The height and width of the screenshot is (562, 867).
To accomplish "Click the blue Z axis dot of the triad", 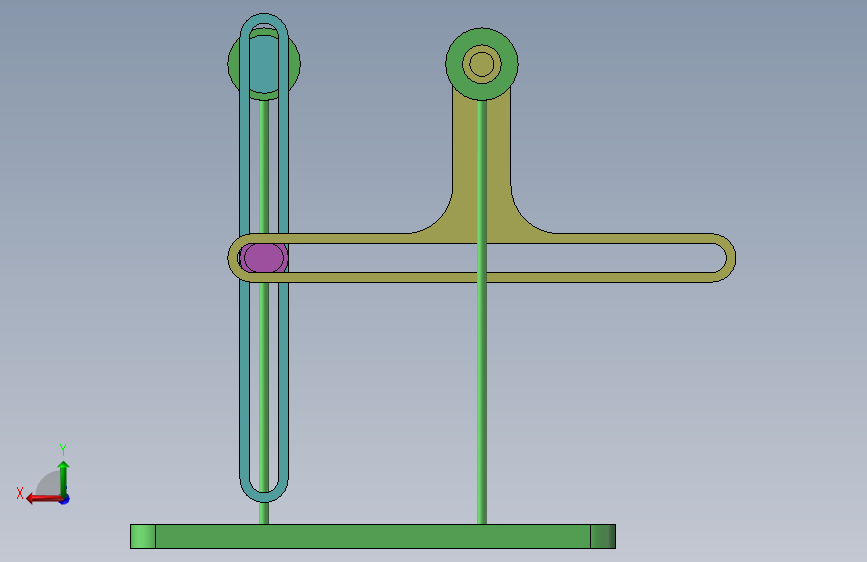I will [65, 500].
